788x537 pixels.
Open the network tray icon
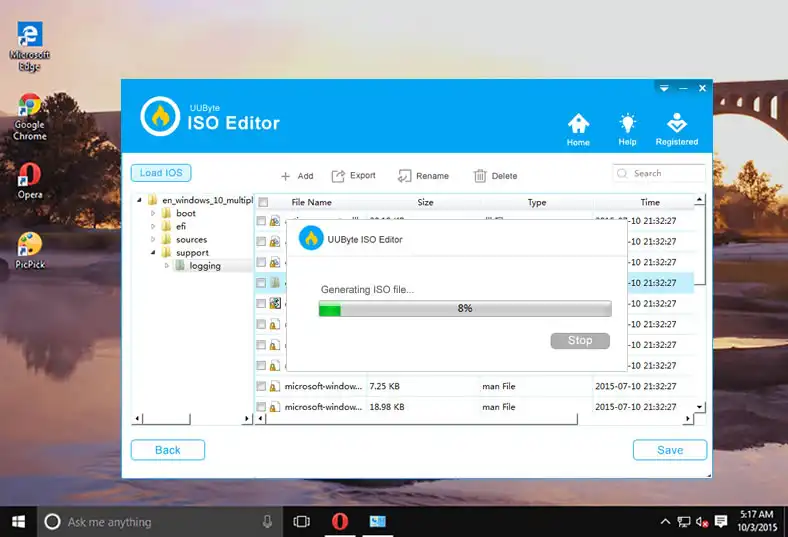pyautogui.click(x=683, y=522)
